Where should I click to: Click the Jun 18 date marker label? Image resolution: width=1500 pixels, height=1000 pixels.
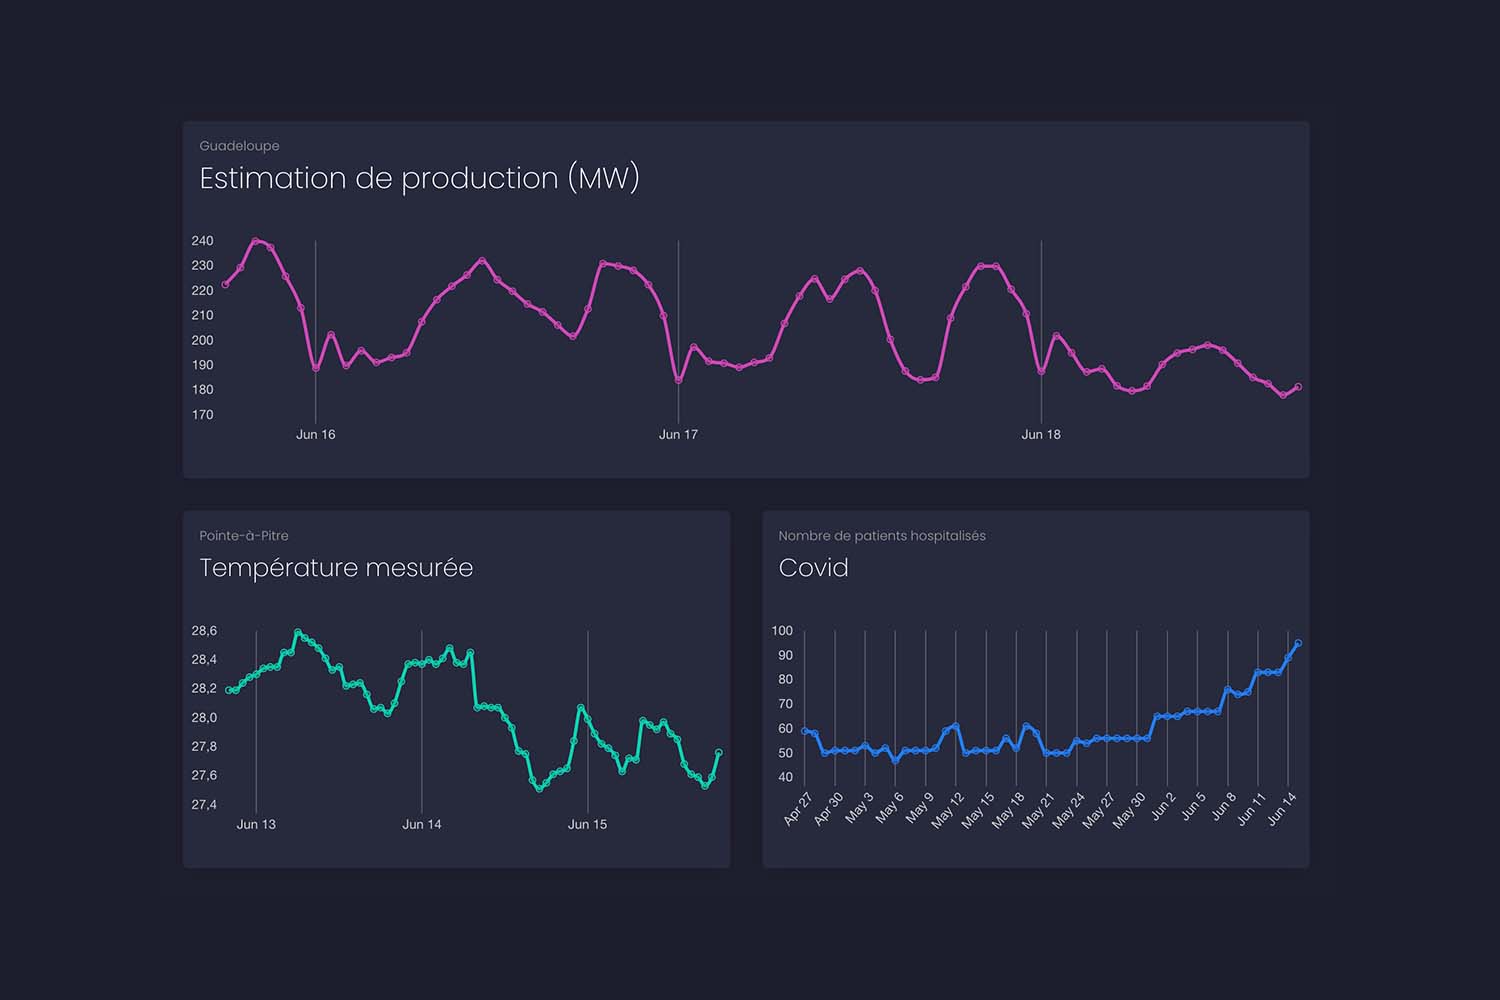pos(1040,434)
